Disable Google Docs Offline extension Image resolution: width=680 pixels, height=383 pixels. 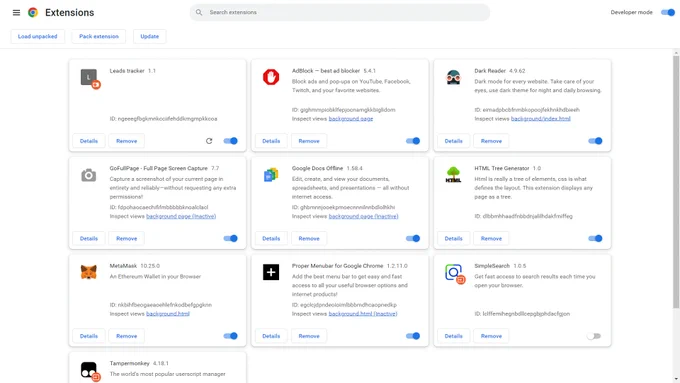pos(413,239)
